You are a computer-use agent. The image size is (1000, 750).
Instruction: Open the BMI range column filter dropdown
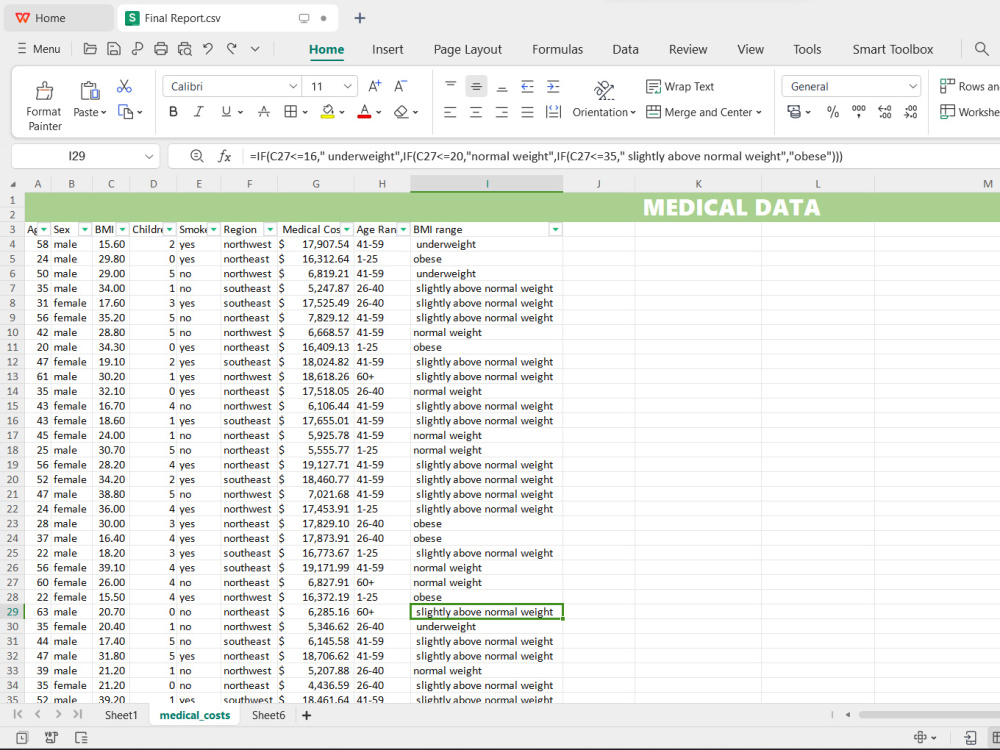tap(555, 230)
